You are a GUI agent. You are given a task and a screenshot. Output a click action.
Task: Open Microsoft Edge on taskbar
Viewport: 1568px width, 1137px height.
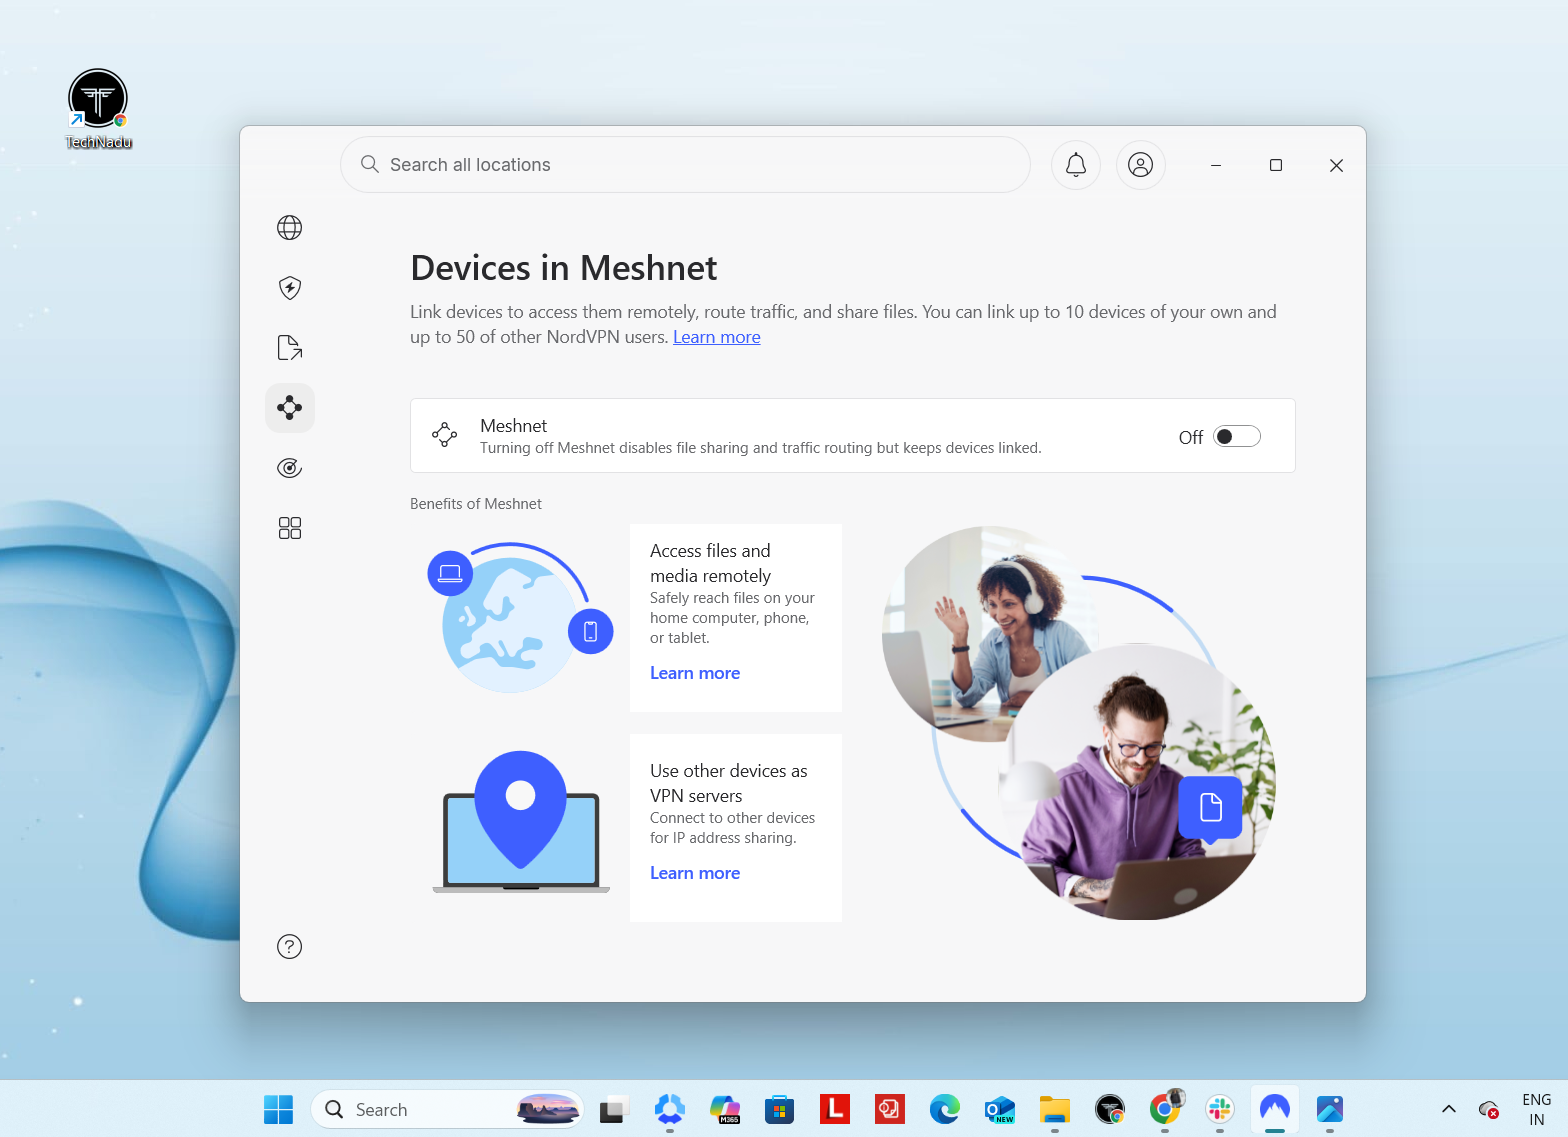(945, 1109)
